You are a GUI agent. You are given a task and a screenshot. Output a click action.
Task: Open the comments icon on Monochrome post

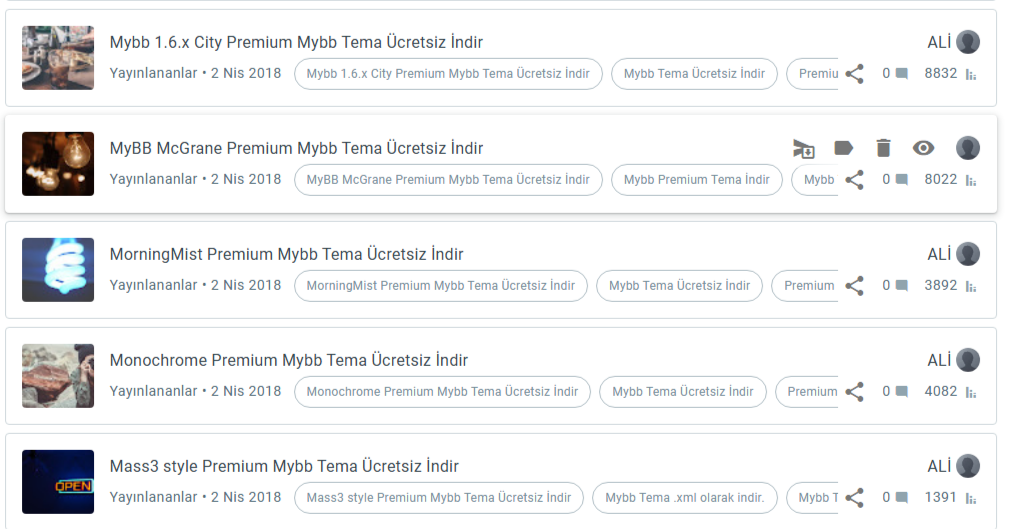tap(902, 391)
